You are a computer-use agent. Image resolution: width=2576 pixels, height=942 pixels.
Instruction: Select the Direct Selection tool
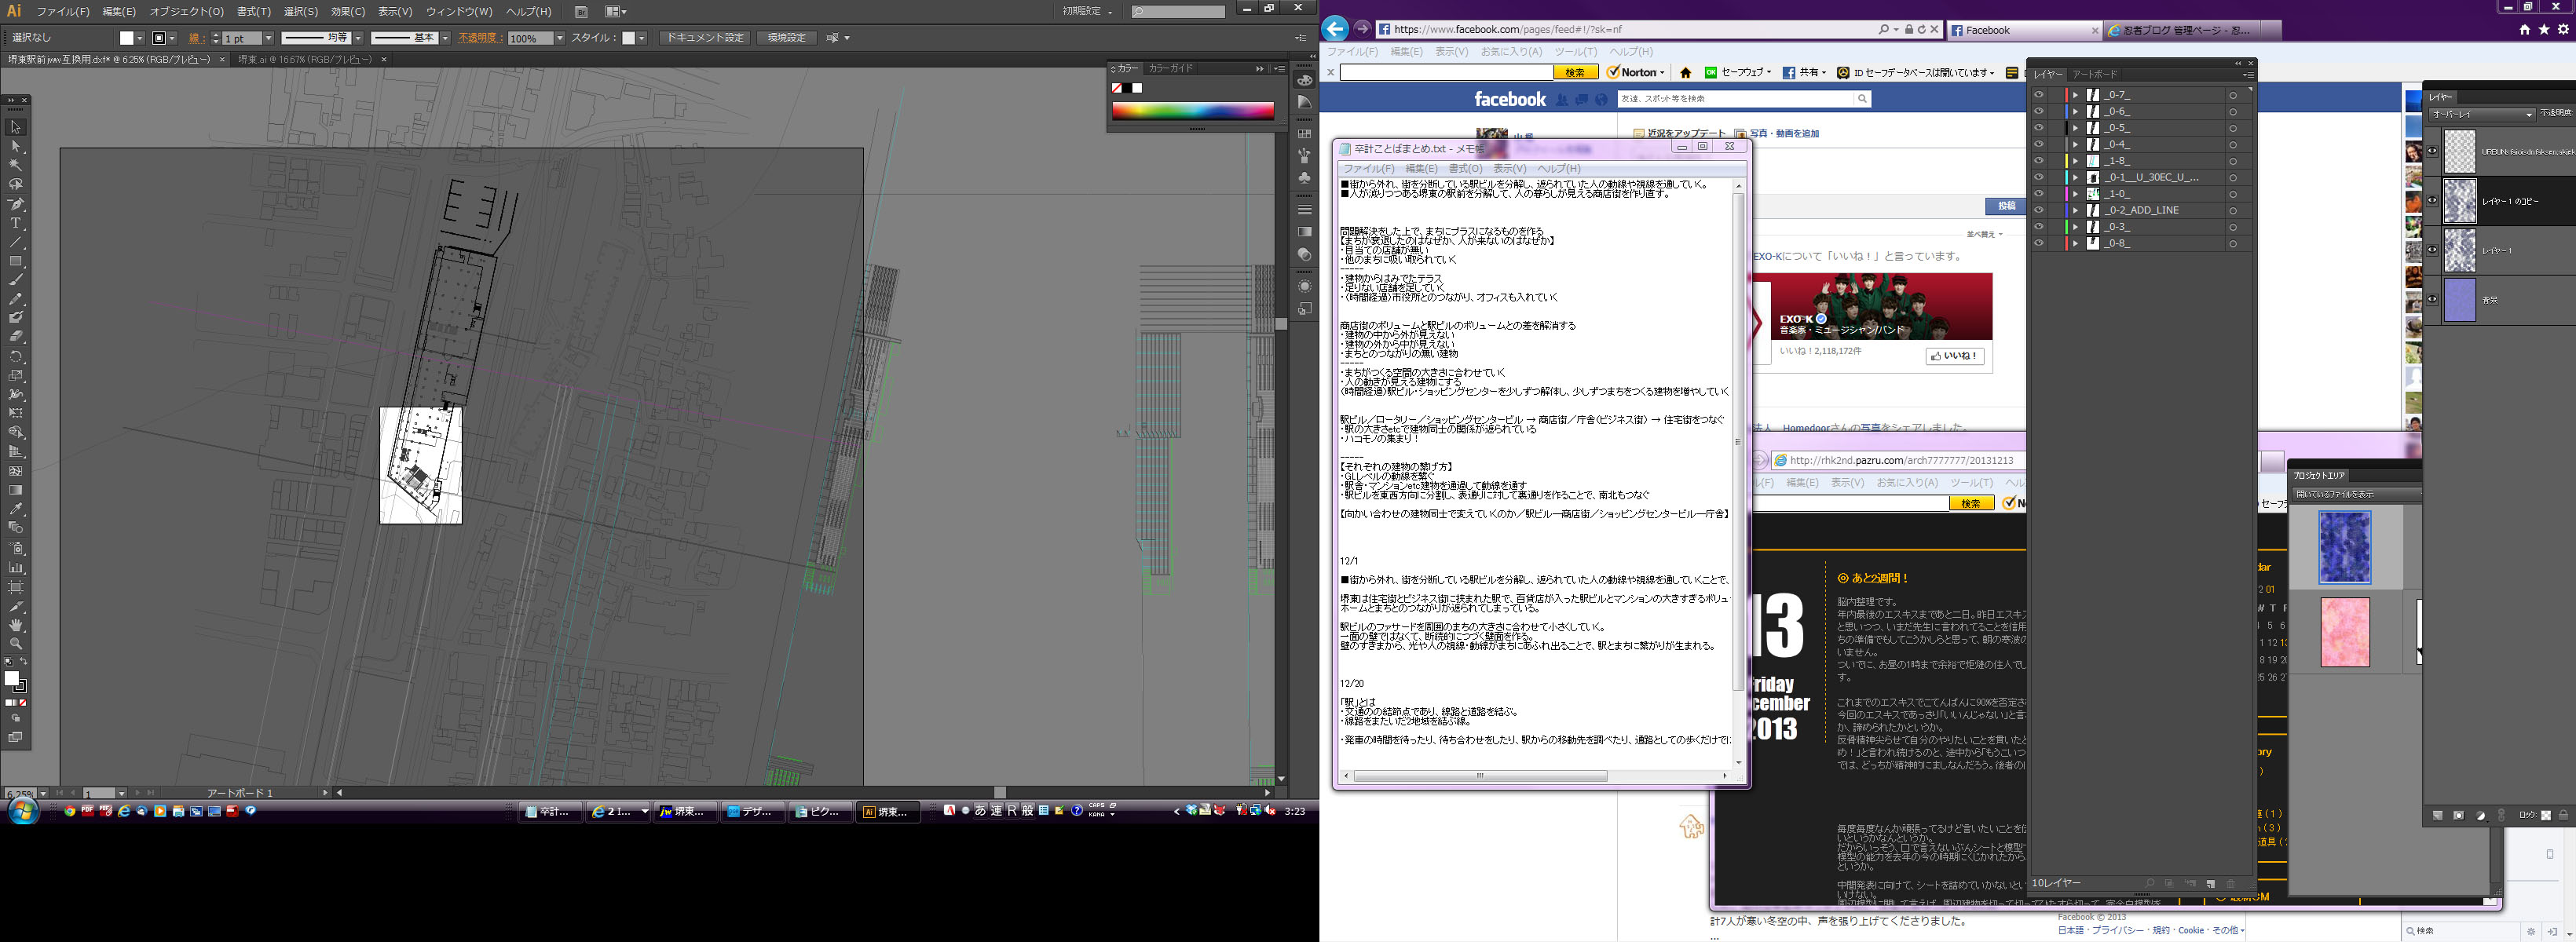(16, 146)
